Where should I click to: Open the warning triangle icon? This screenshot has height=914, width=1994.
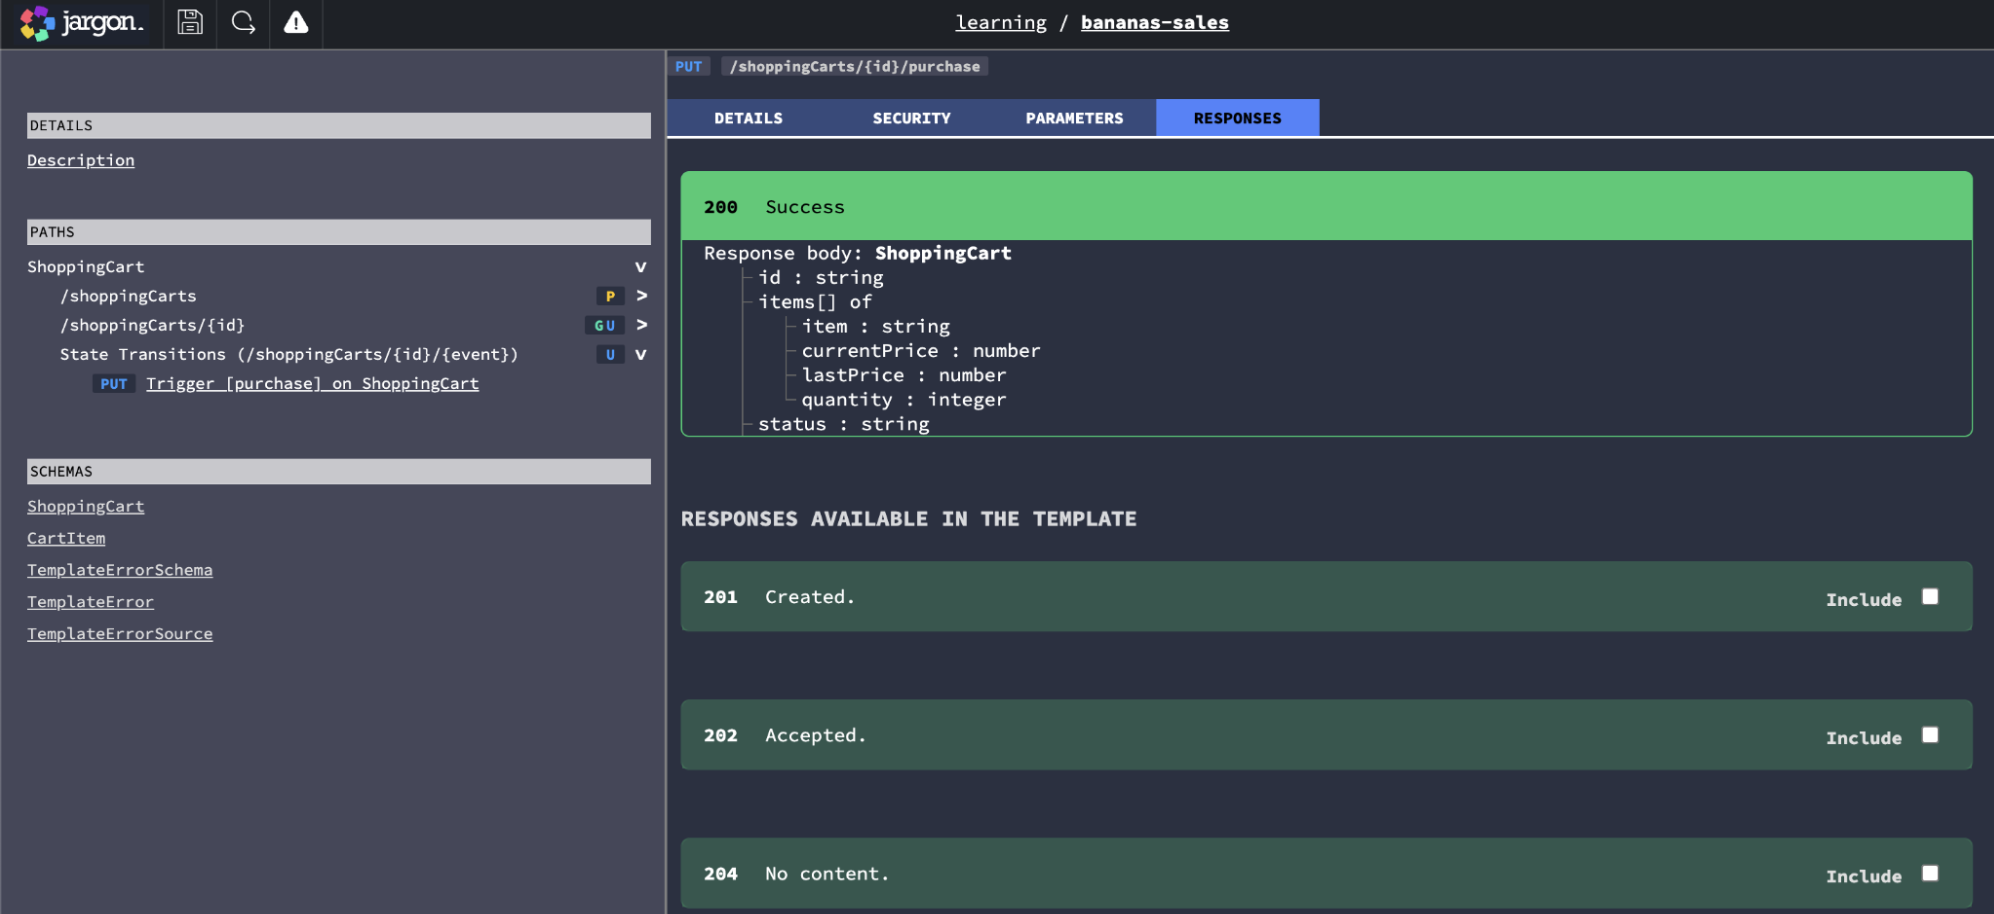tap(296, 22)
